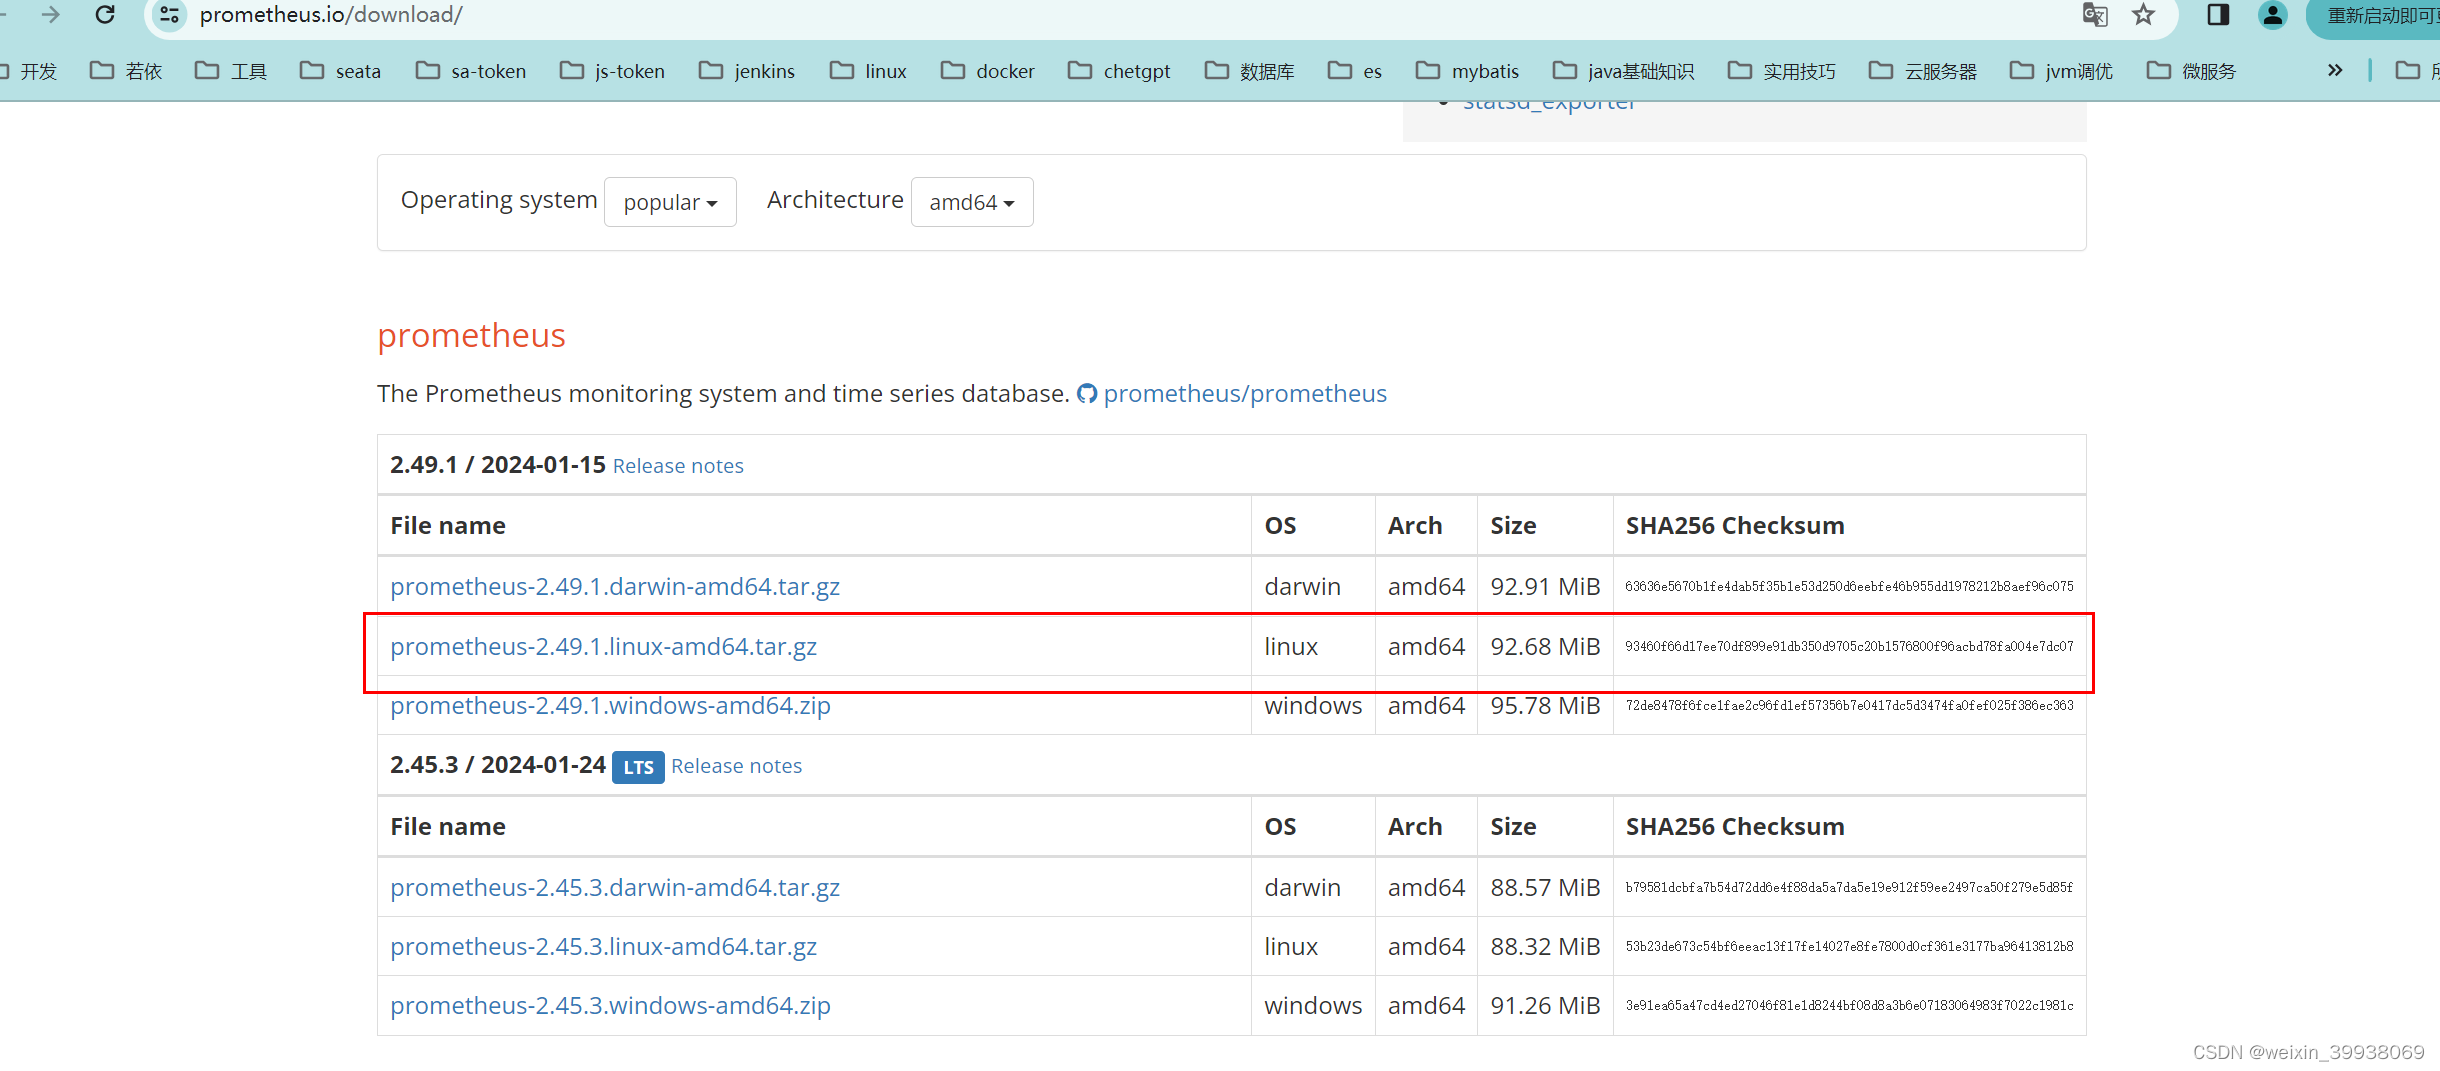Open the 若依 bookmark folder
Screen dimensions: 2440x1071
[126, 71]
